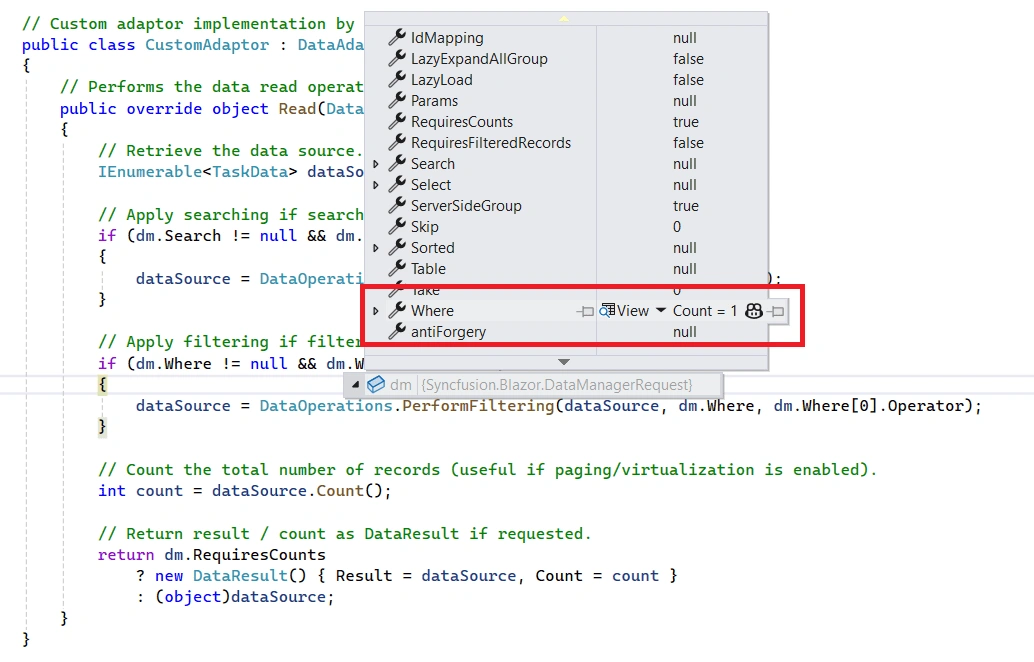Screen dimensions: 1034x662
Task: Select the Sorted property name
Action: 433,248
